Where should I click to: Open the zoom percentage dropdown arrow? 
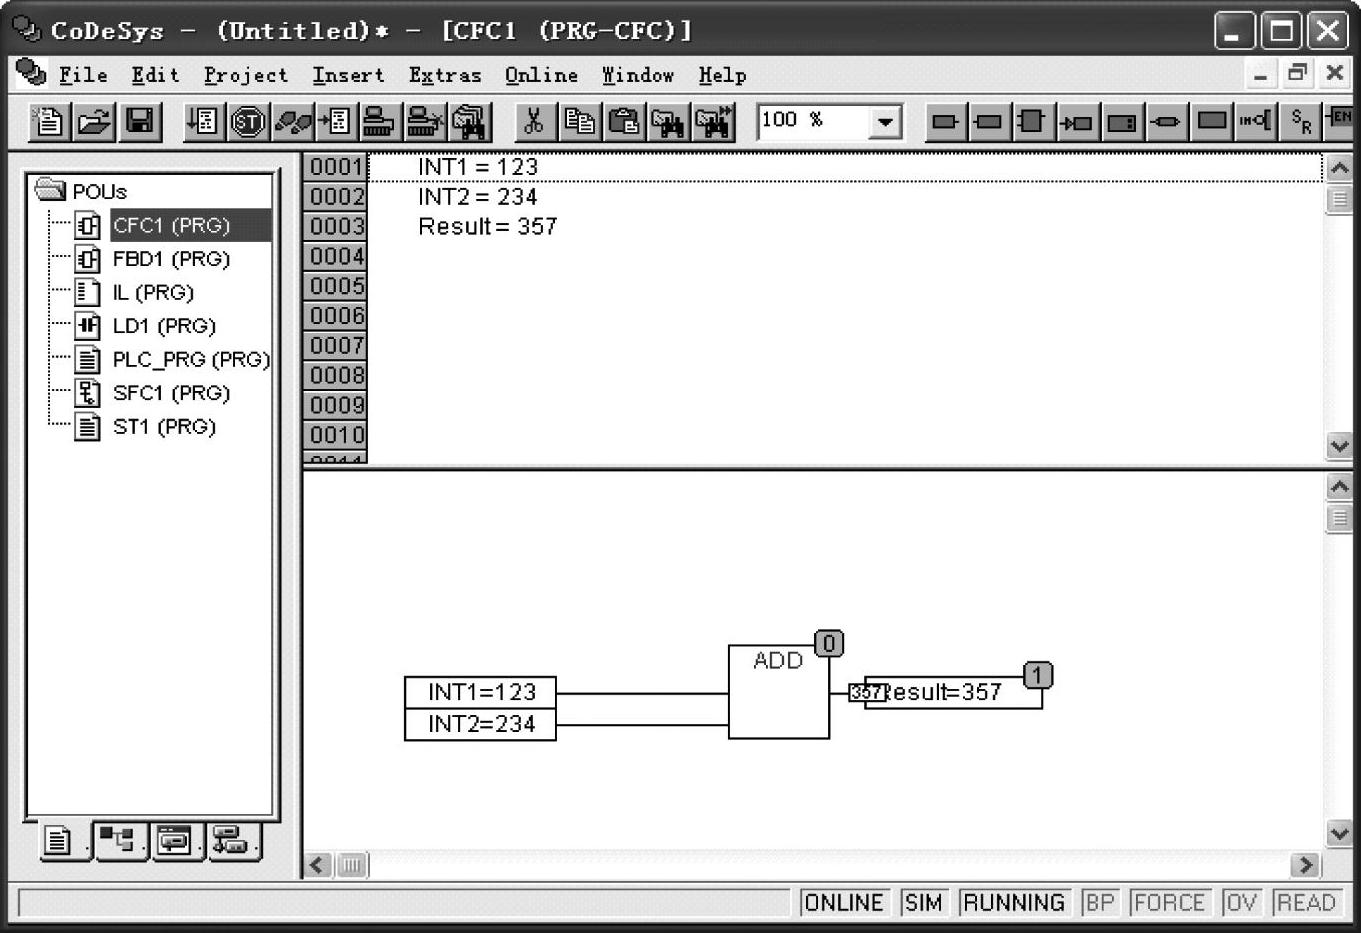point(884,123)
